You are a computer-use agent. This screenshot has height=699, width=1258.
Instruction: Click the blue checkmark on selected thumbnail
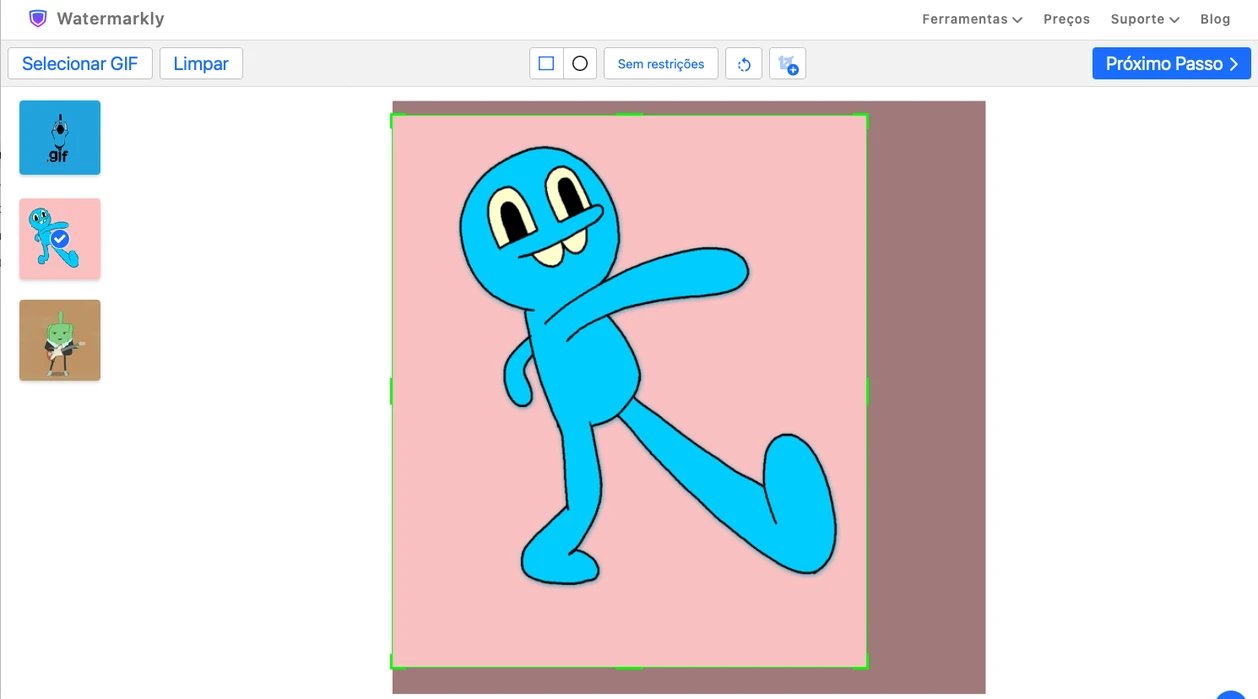(x=60, y=239)
